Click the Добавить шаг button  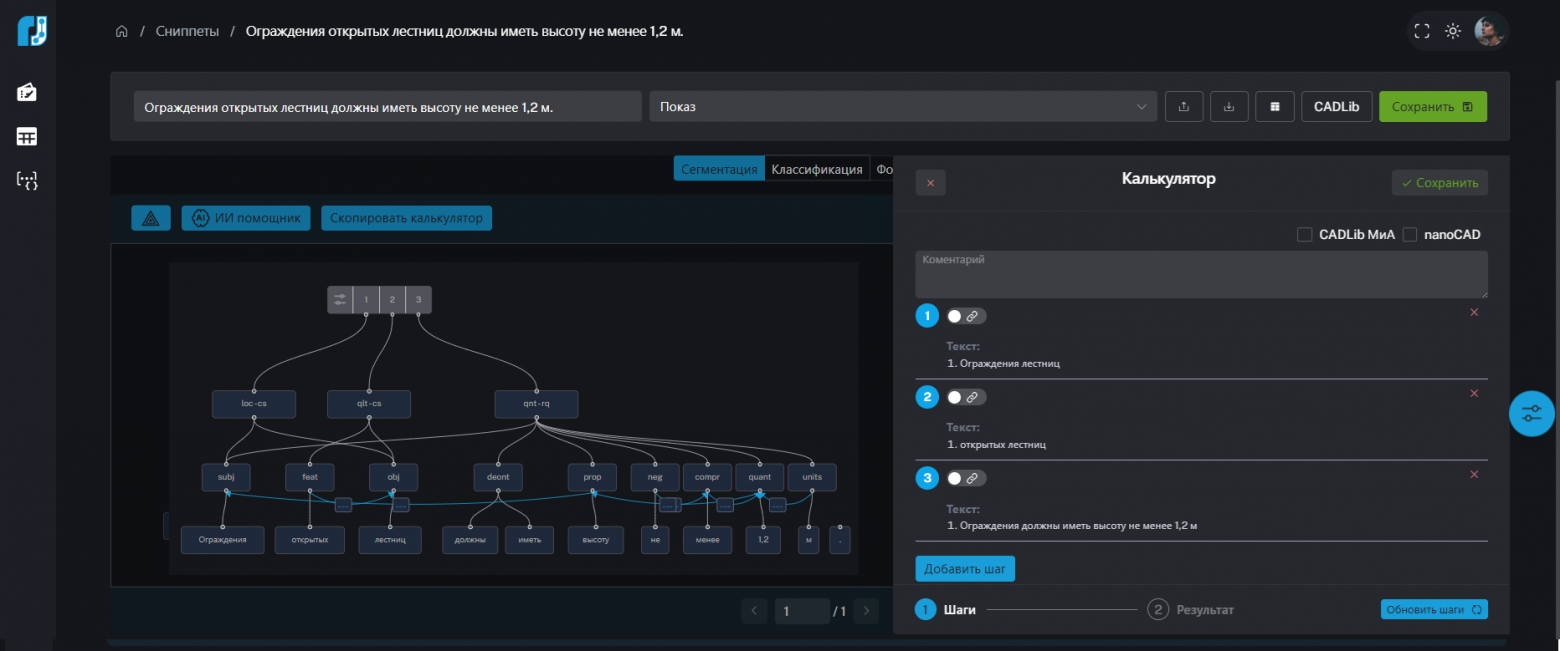965,569
